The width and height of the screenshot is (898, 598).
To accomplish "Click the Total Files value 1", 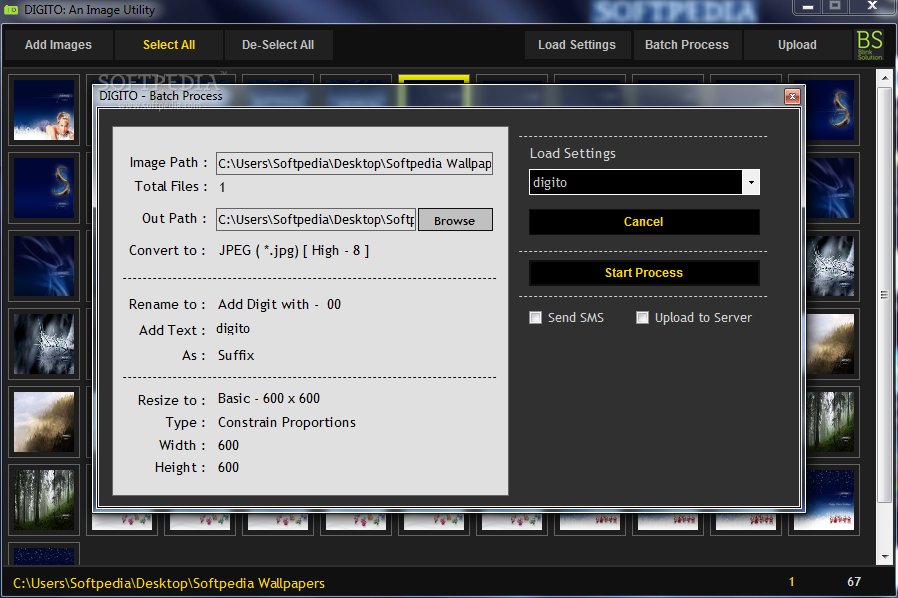I will click(222, 187).
